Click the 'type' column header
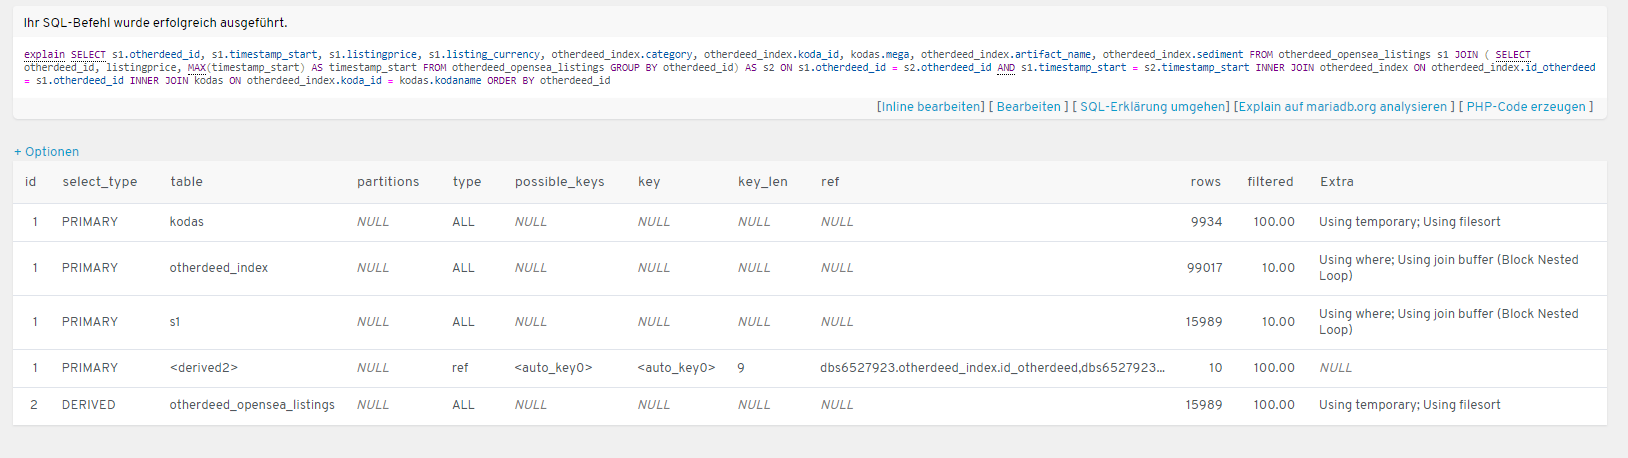 (x=467, y=182)
